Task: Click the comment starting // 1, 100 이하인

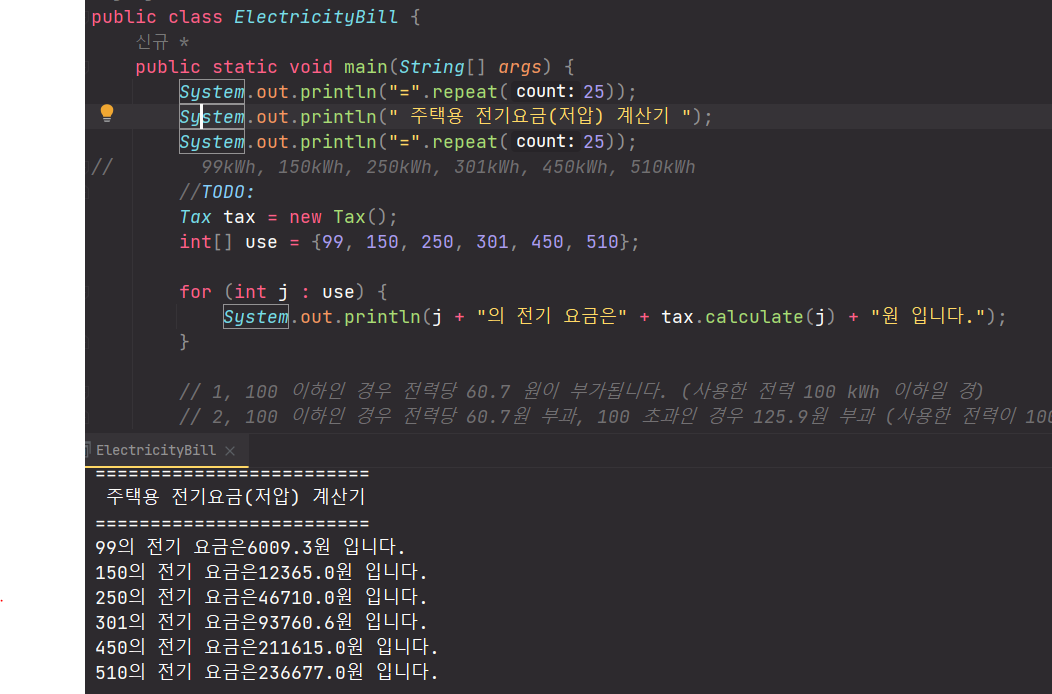Action: [582, 391]
